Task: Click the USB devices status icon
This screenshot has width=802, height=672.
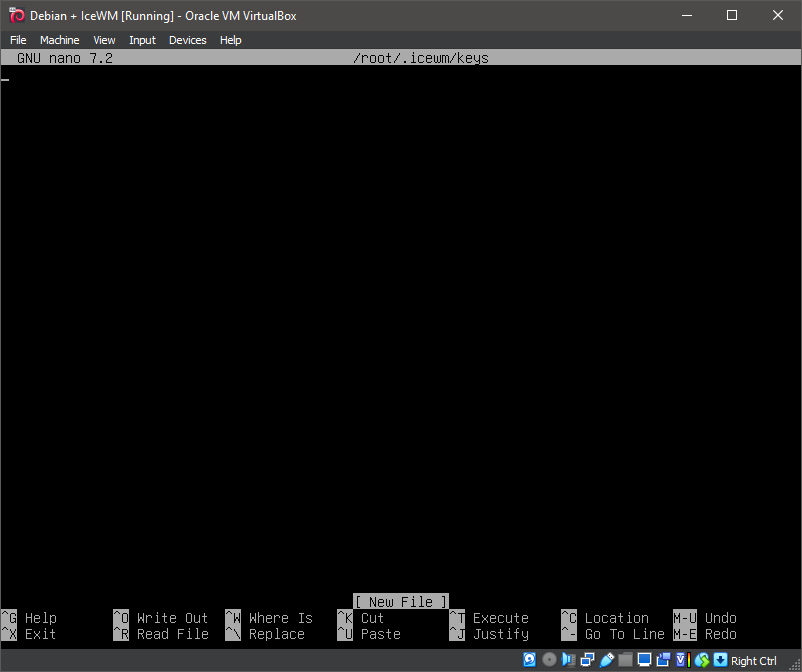Action: coord(607,660)
